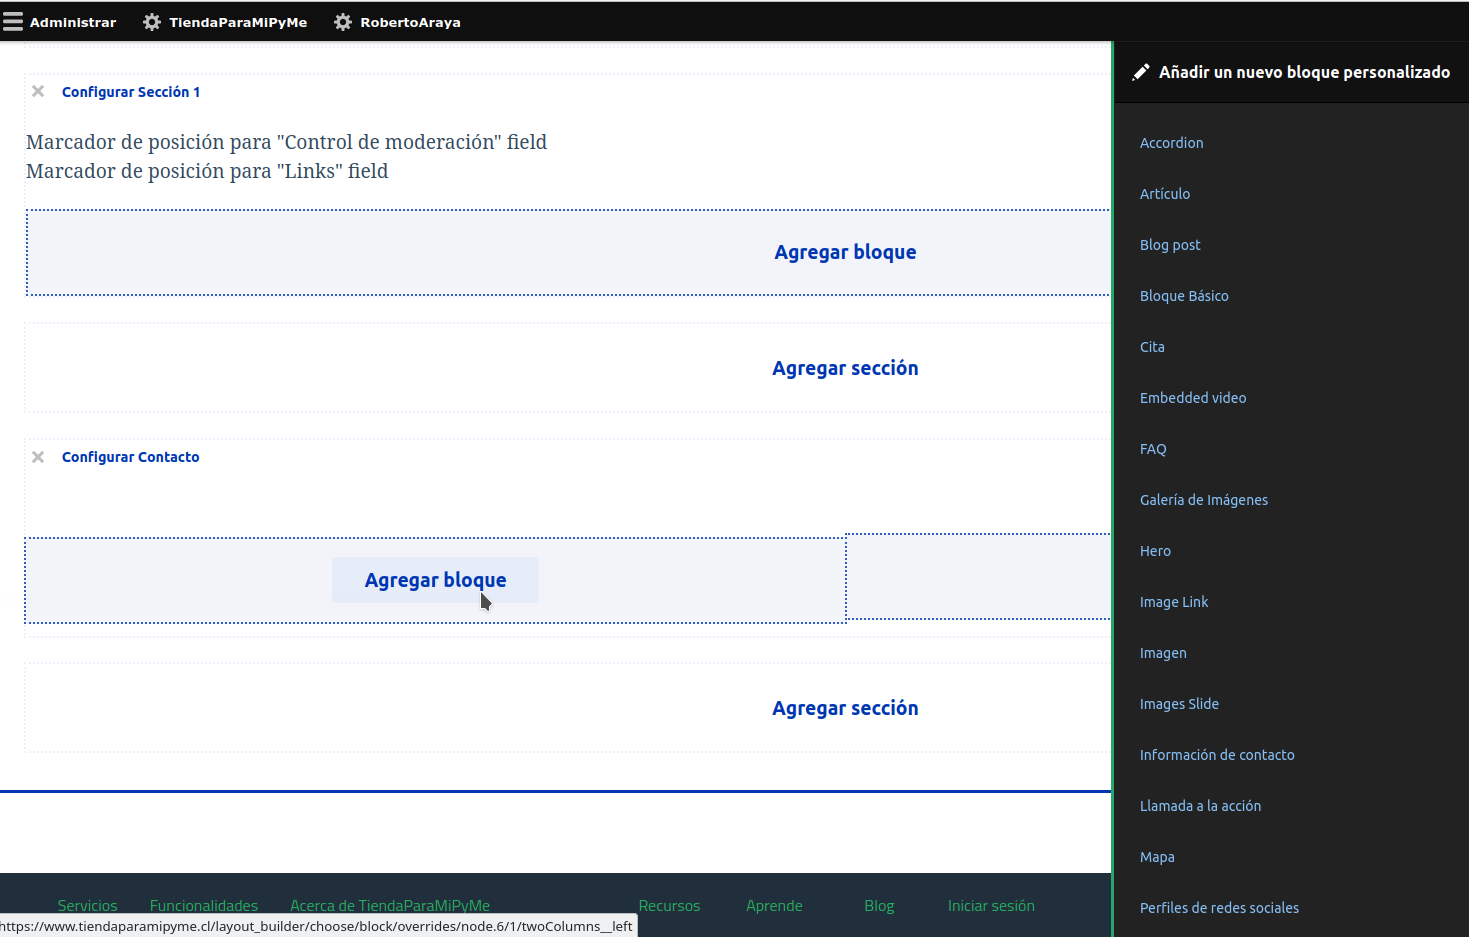Select Información de contacto block
Image resolution: width=1469 pixels, height=937 pixels.
(1217, 755)
